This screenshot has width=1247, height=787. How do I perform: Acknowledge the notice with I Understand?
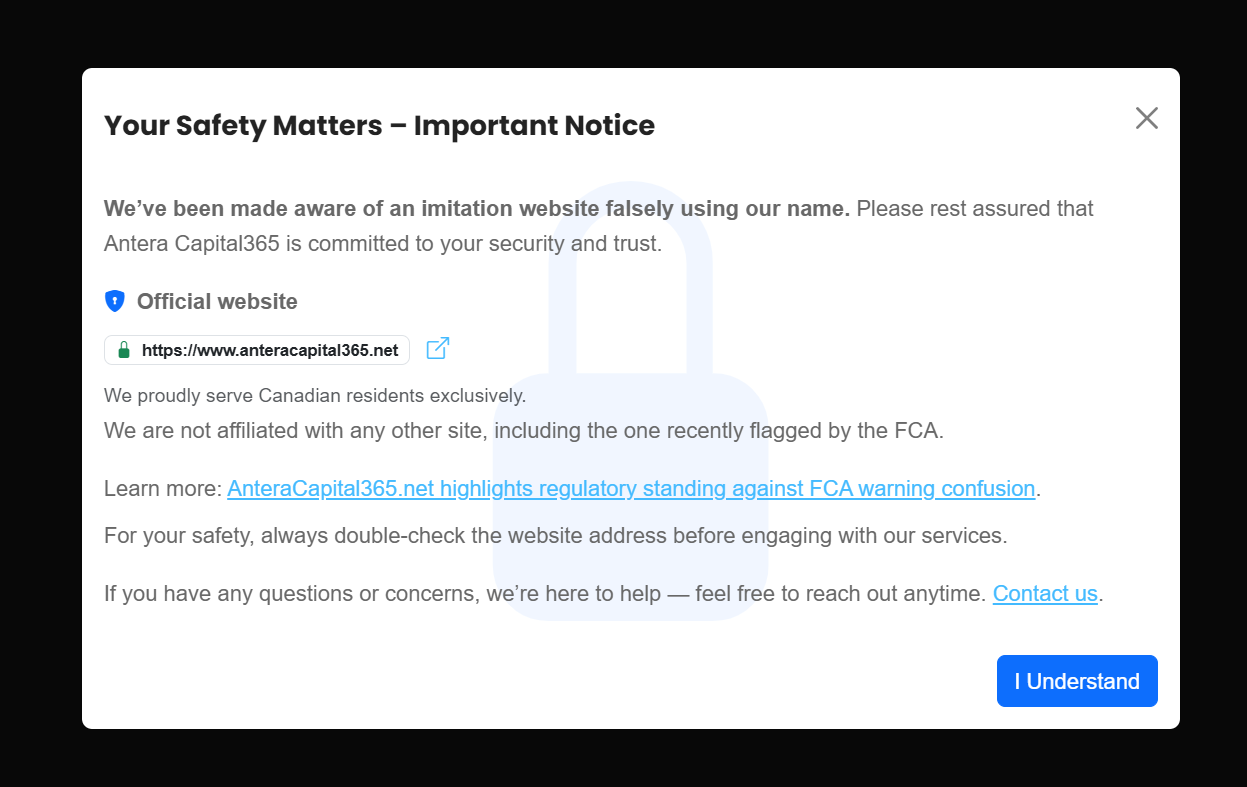click(1077, 681)
